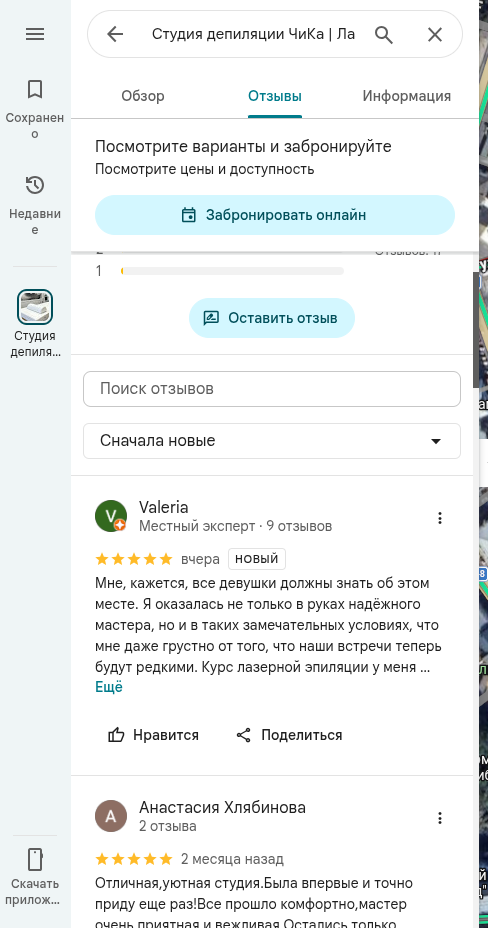The width and height of the screenshot is (488, 928).
Task: Click the Оставить отзыв button
Action: [x=272, y=318]
